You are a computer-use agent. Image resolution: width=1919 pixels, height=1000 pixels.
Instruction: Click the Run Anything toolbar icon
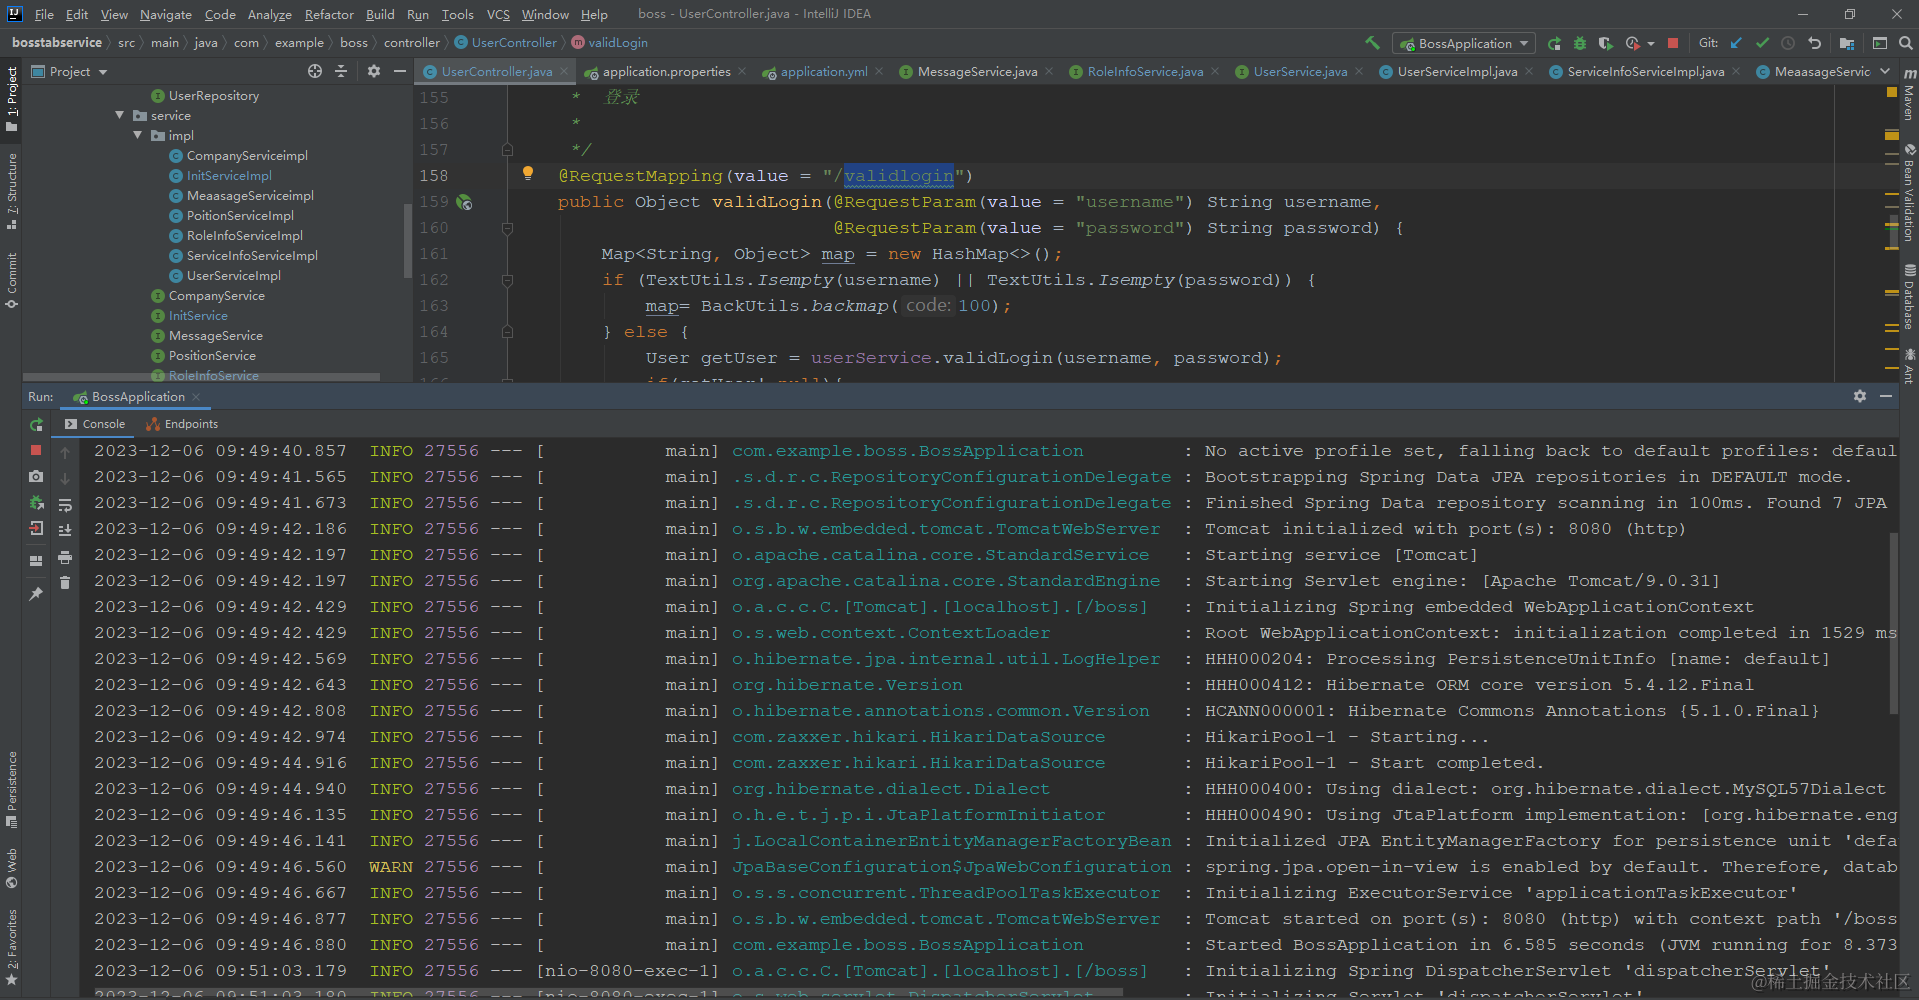(x=1880, y=43)
